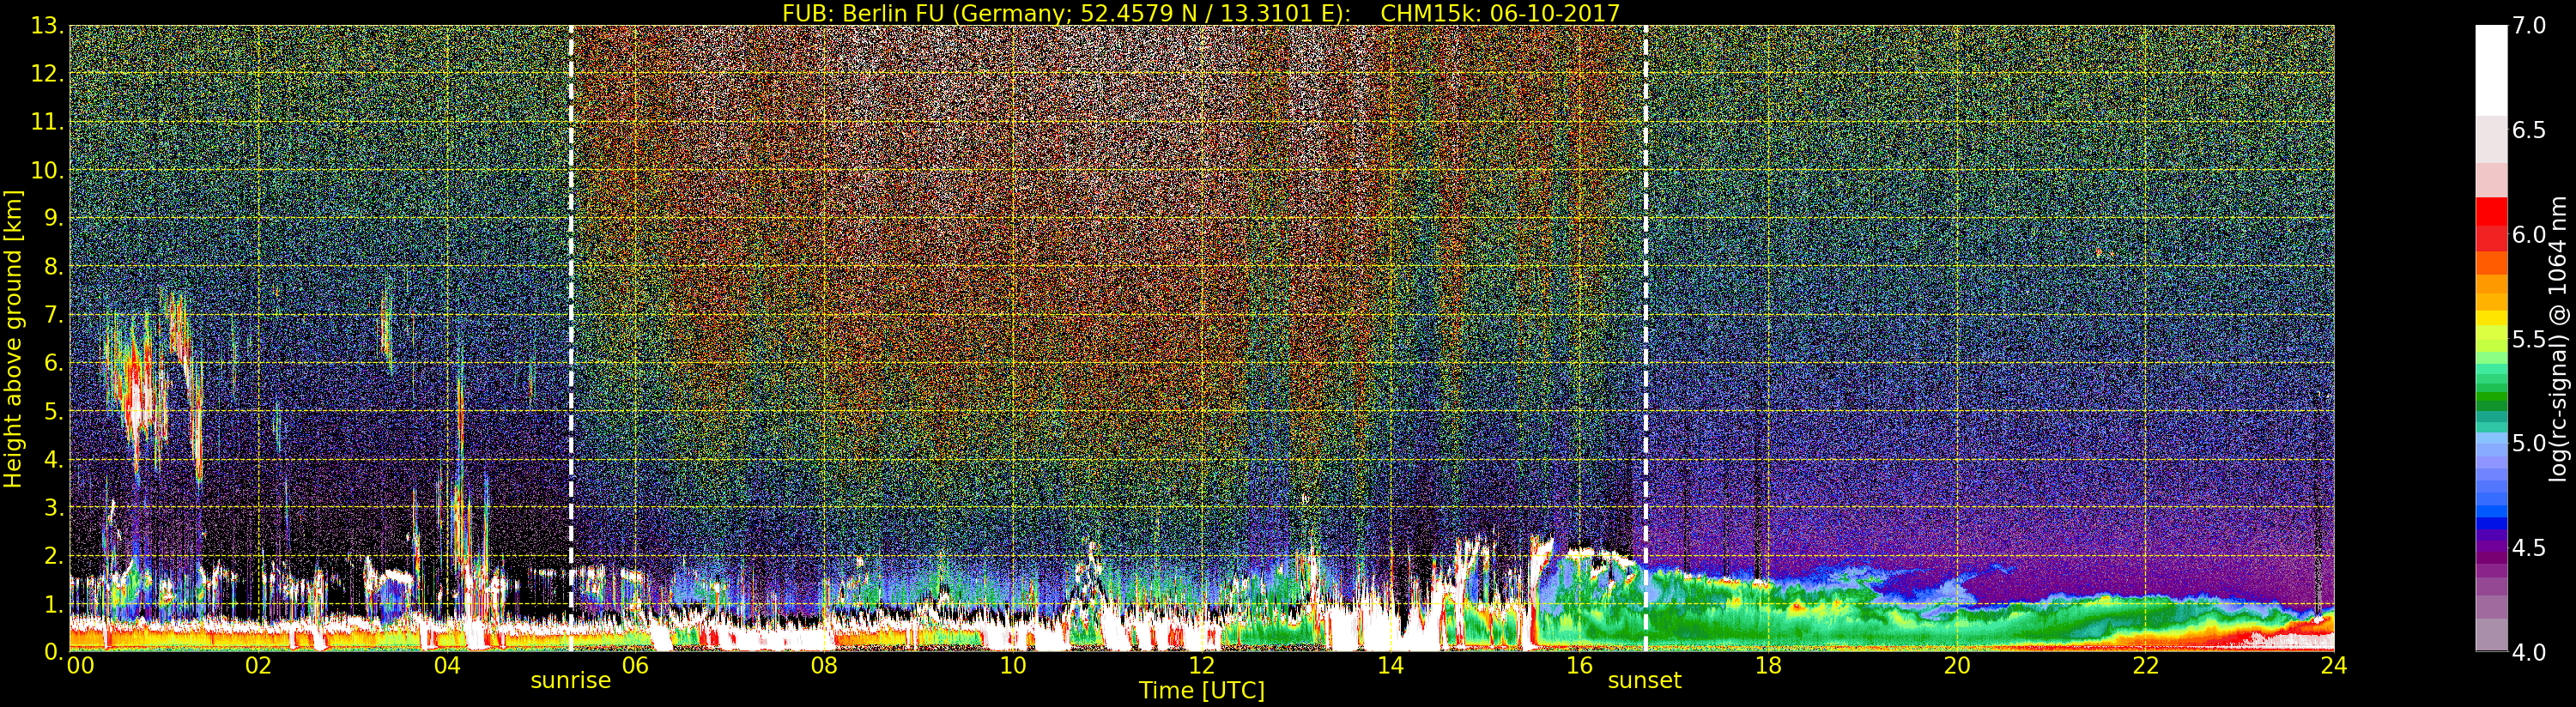Click the colorbar label "log(rc-signal) @ 1064 nm"
The width and height of the screenshot is (2576, 707).
tap(2559, 339)
